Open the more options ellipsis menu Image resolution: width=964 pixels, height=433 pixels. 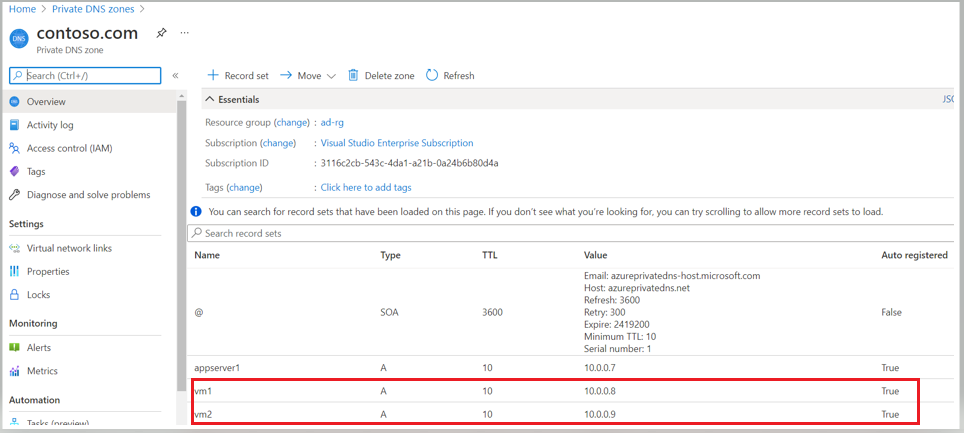coord(184,33)
